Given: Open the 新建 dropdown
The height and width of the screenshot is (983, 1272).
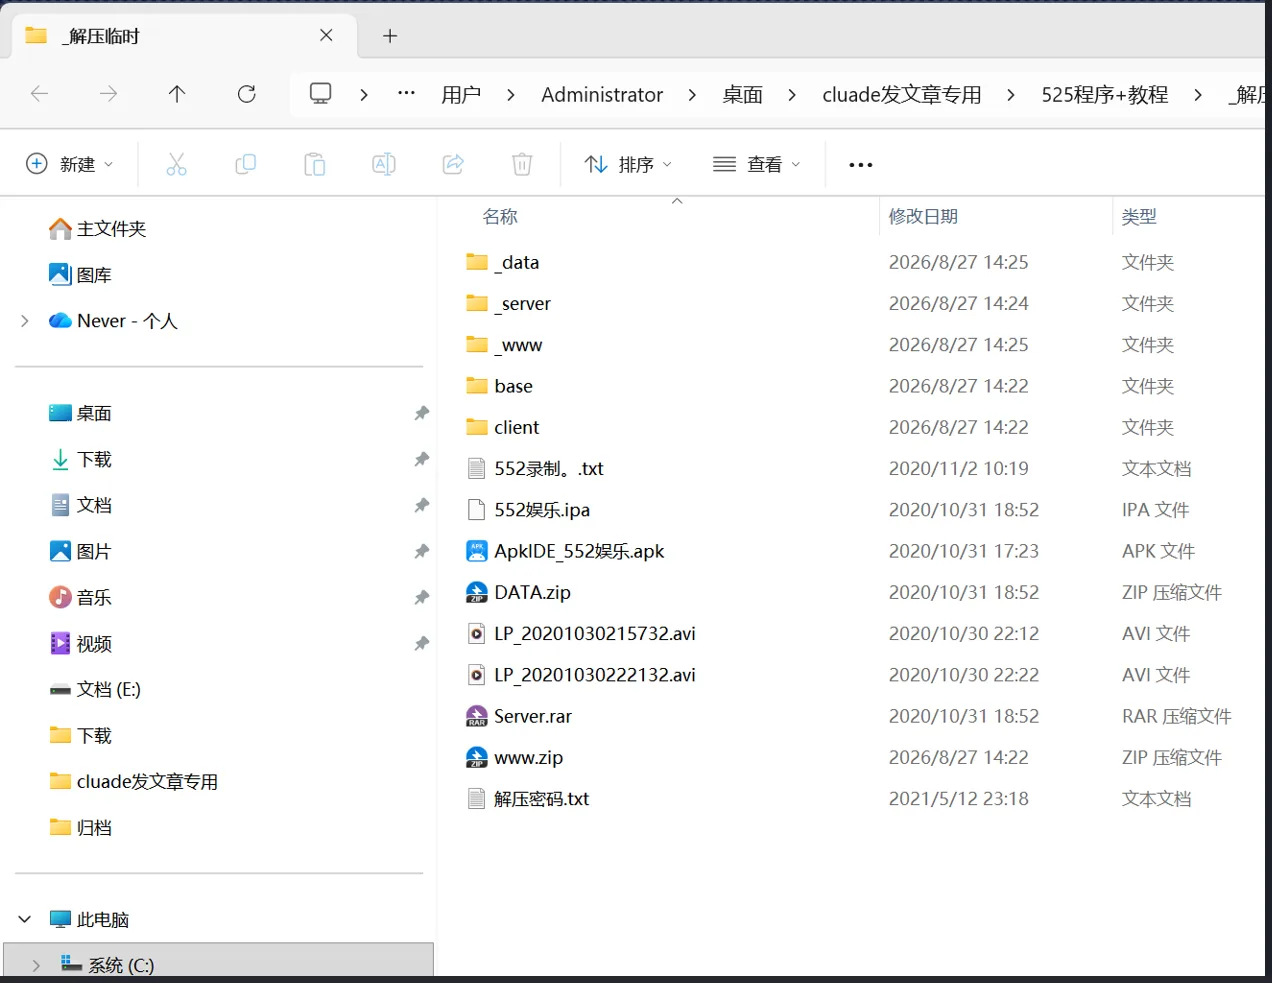Looking at the screenshot, I should click(x=70, y=164).
